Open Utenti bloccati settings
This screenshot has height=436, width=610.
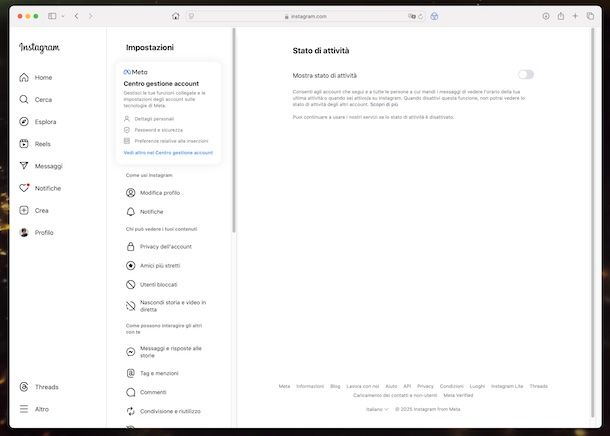coord(152,285)
